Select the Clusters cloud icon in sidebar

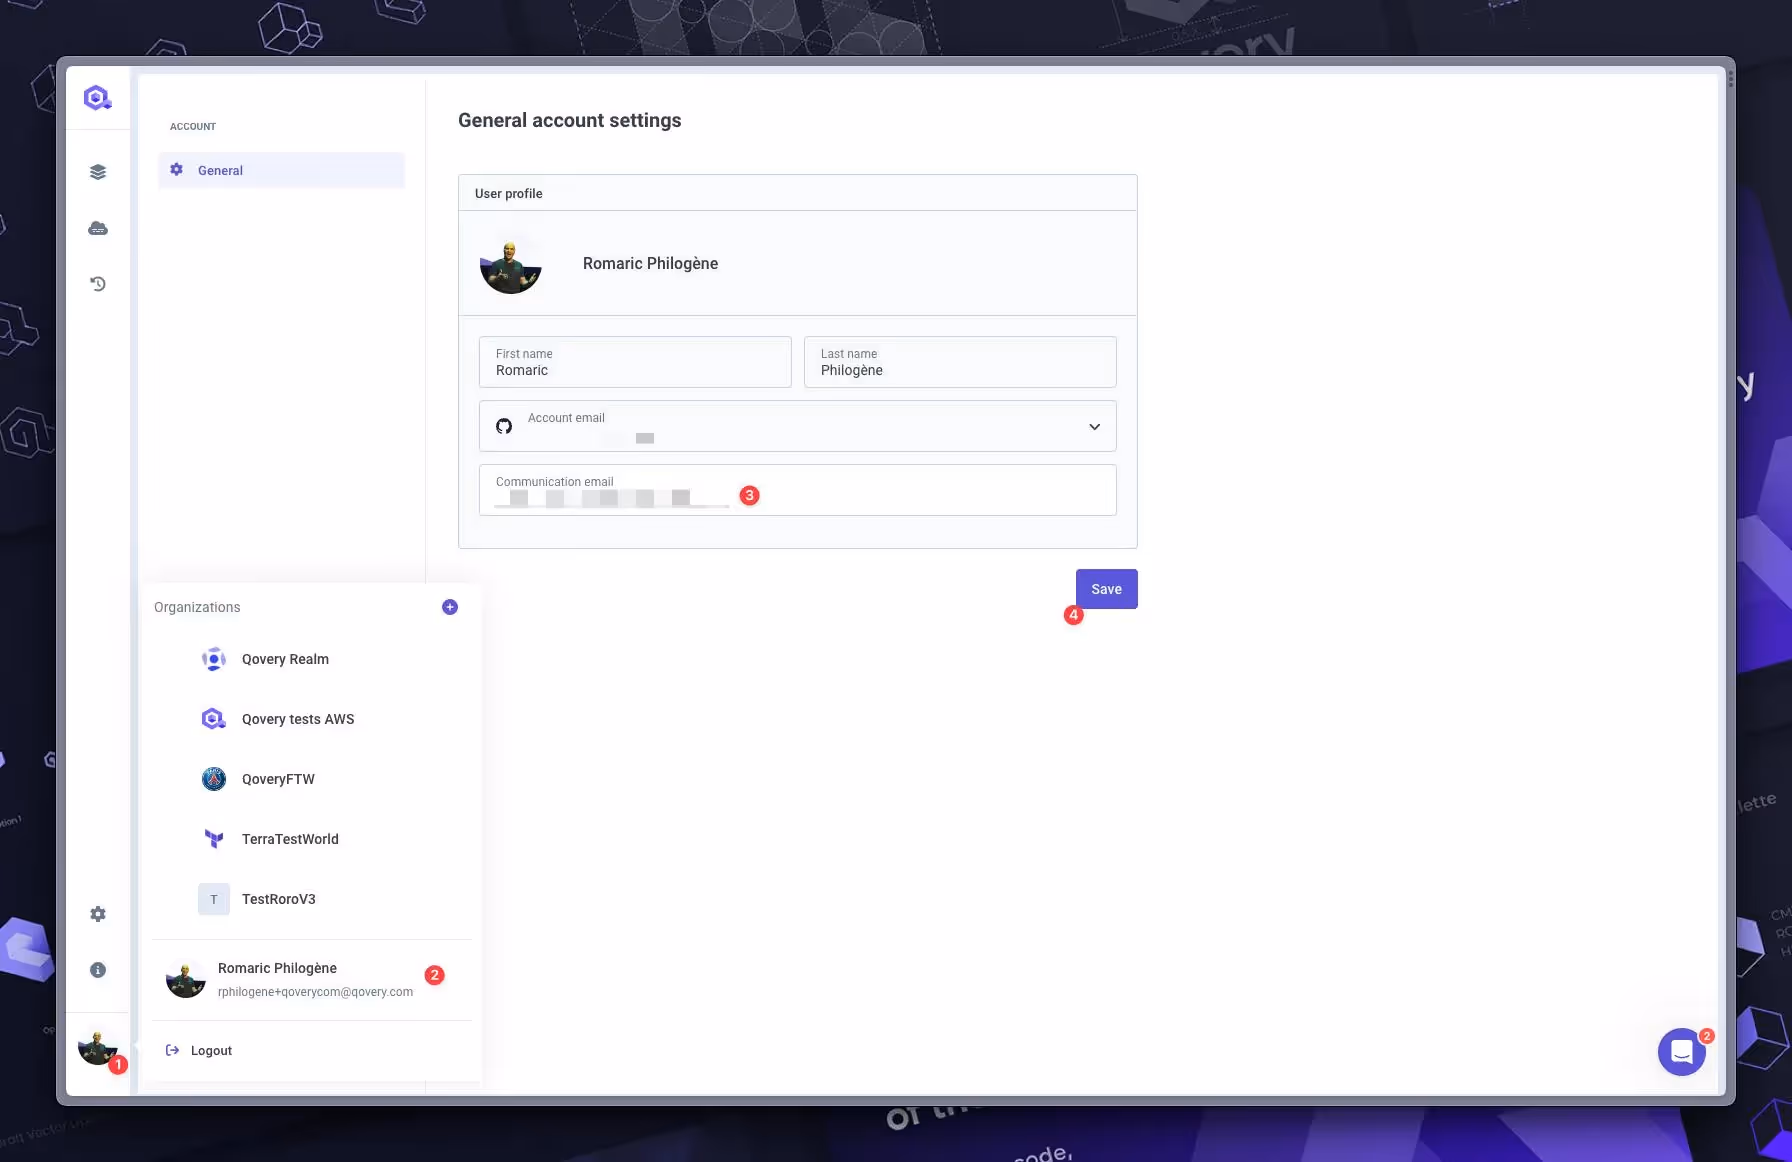[x=97, y=227]
